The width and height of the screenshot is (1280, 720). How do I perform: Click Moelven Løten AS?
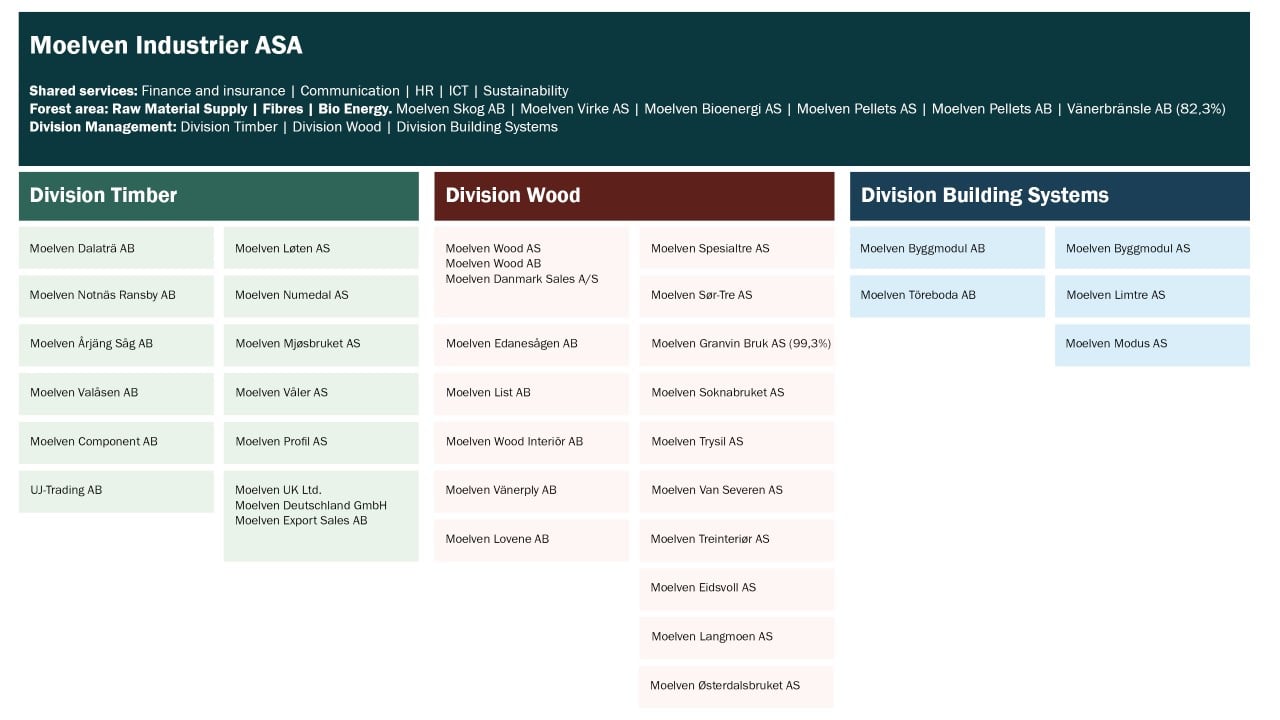(x=321, y=248)
